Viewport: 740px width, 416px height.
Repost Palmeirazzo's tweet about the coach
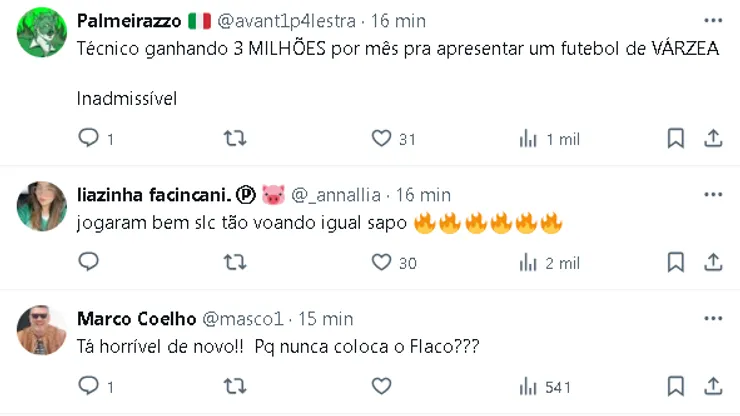[x=235, y=139]
